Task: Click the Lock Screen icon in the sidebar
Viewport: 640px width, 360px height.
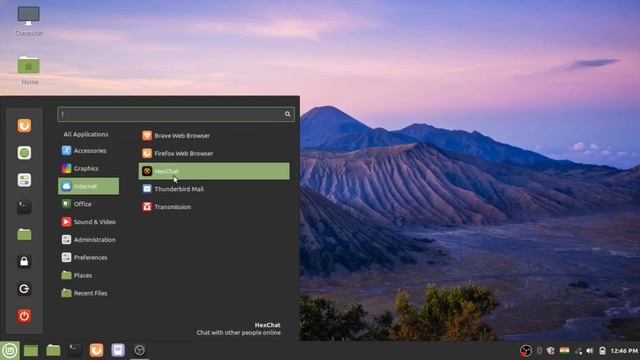Action: 24,262
